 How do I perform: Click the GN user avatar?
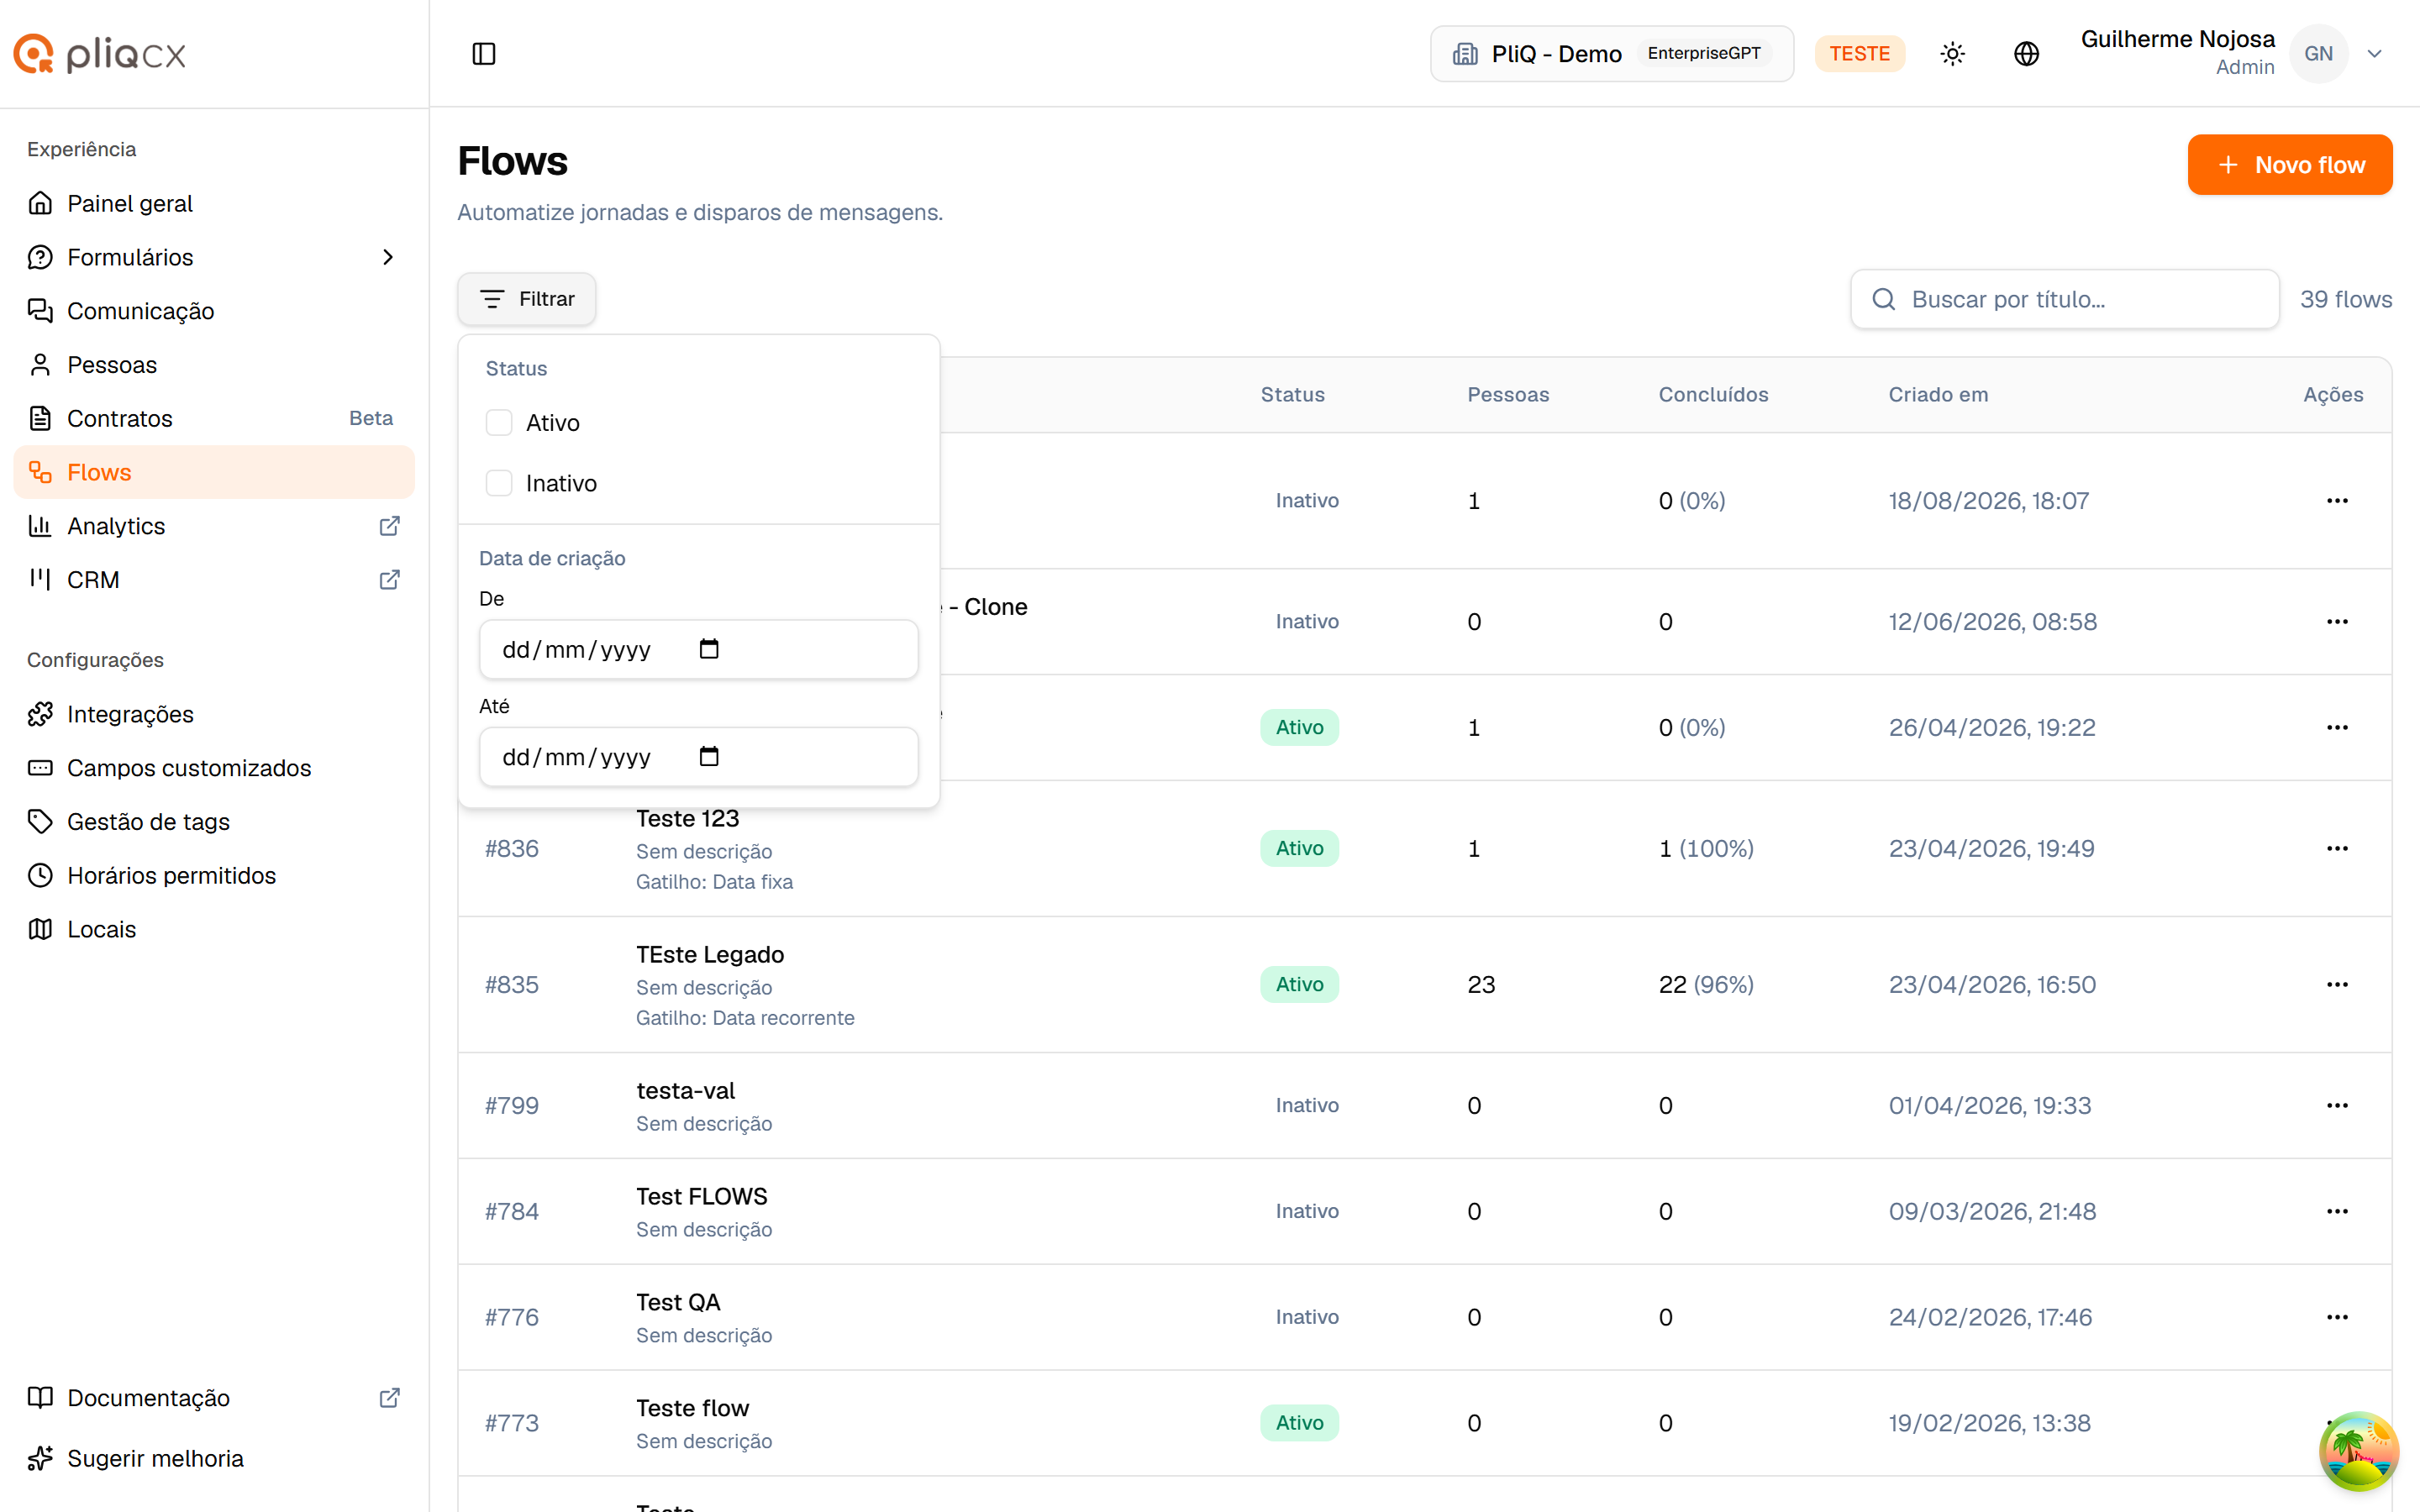pos(2318,54)
